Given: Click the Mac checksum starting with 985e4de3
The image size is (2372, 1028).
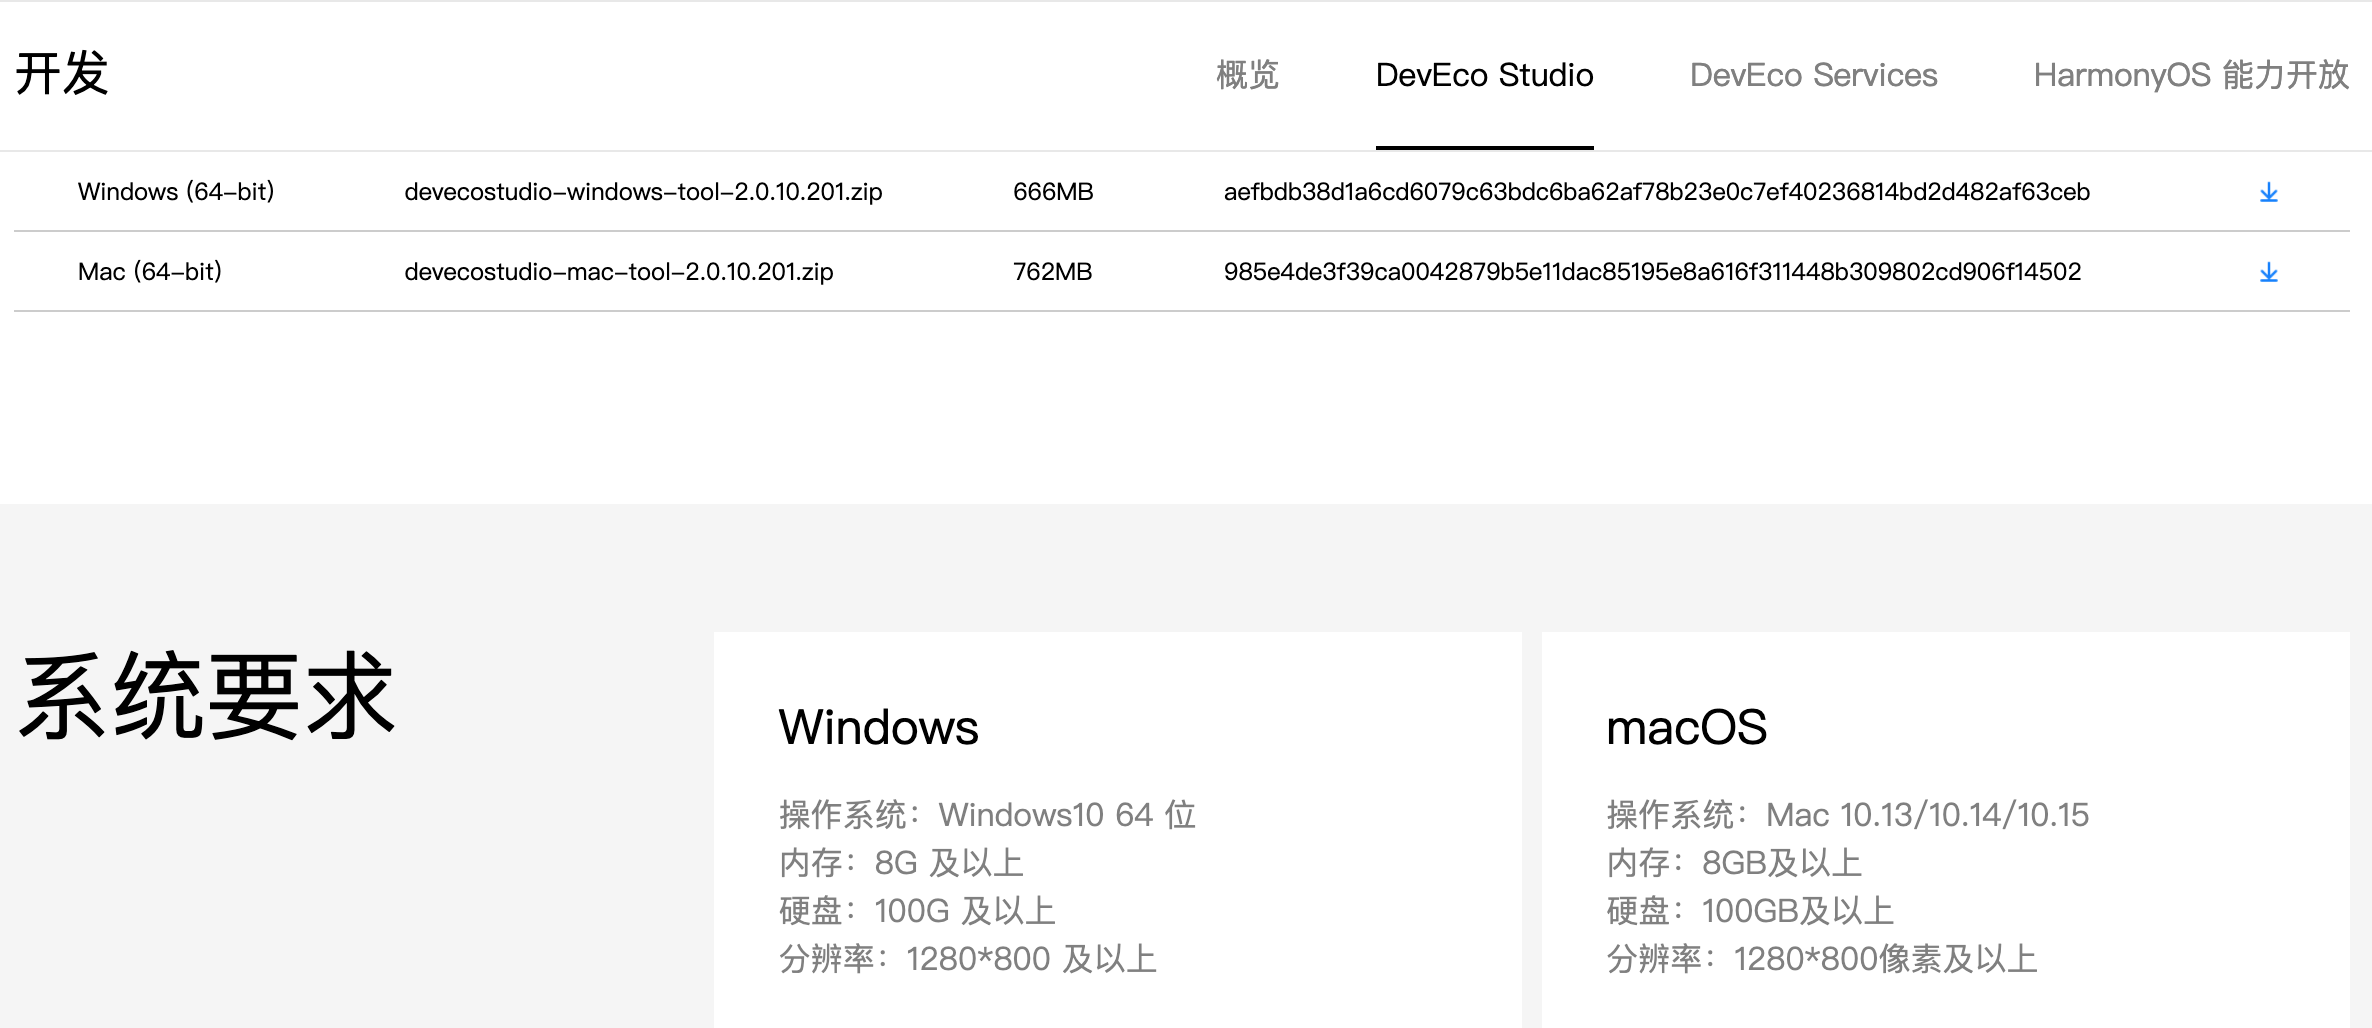Looking at the screenshot, I should [1652, 271].
